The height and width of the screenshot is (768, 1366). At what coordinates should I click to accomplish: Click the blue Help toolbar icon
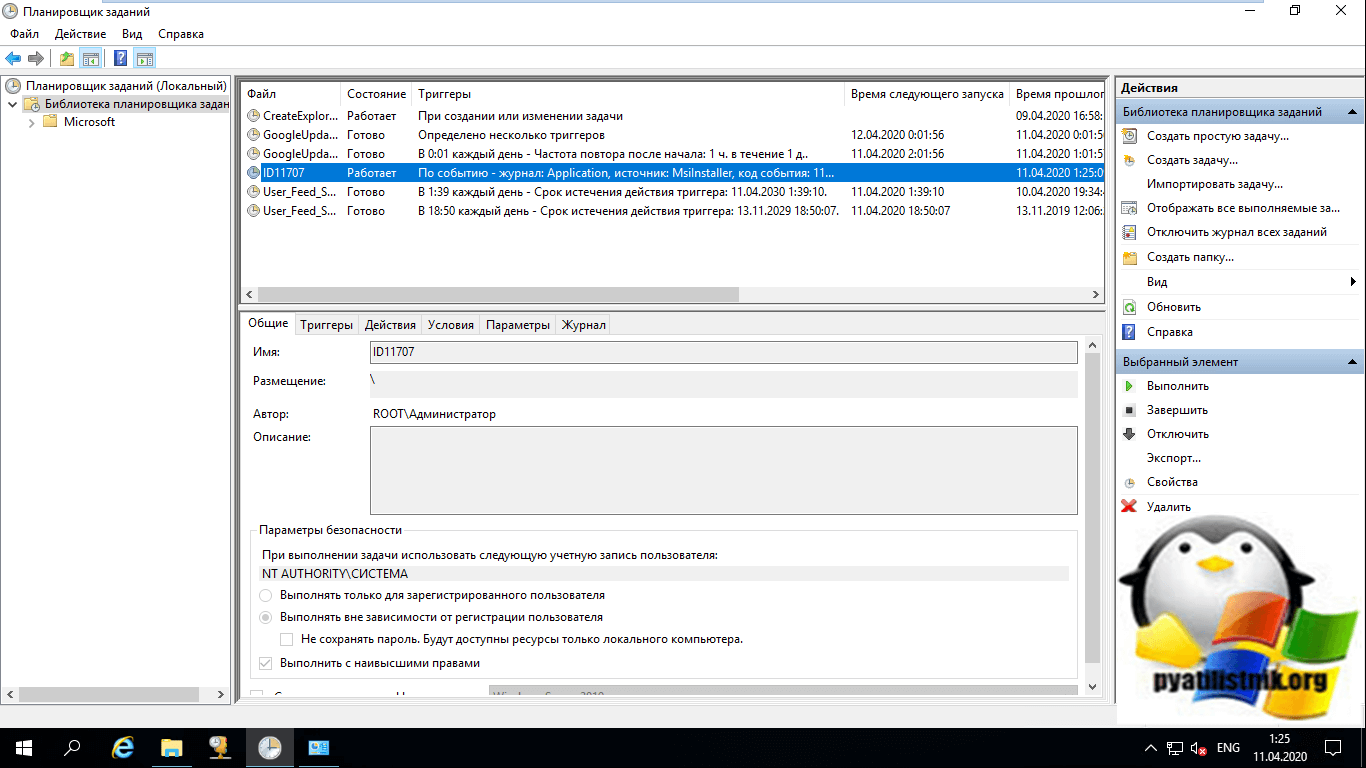coord(120,59)
